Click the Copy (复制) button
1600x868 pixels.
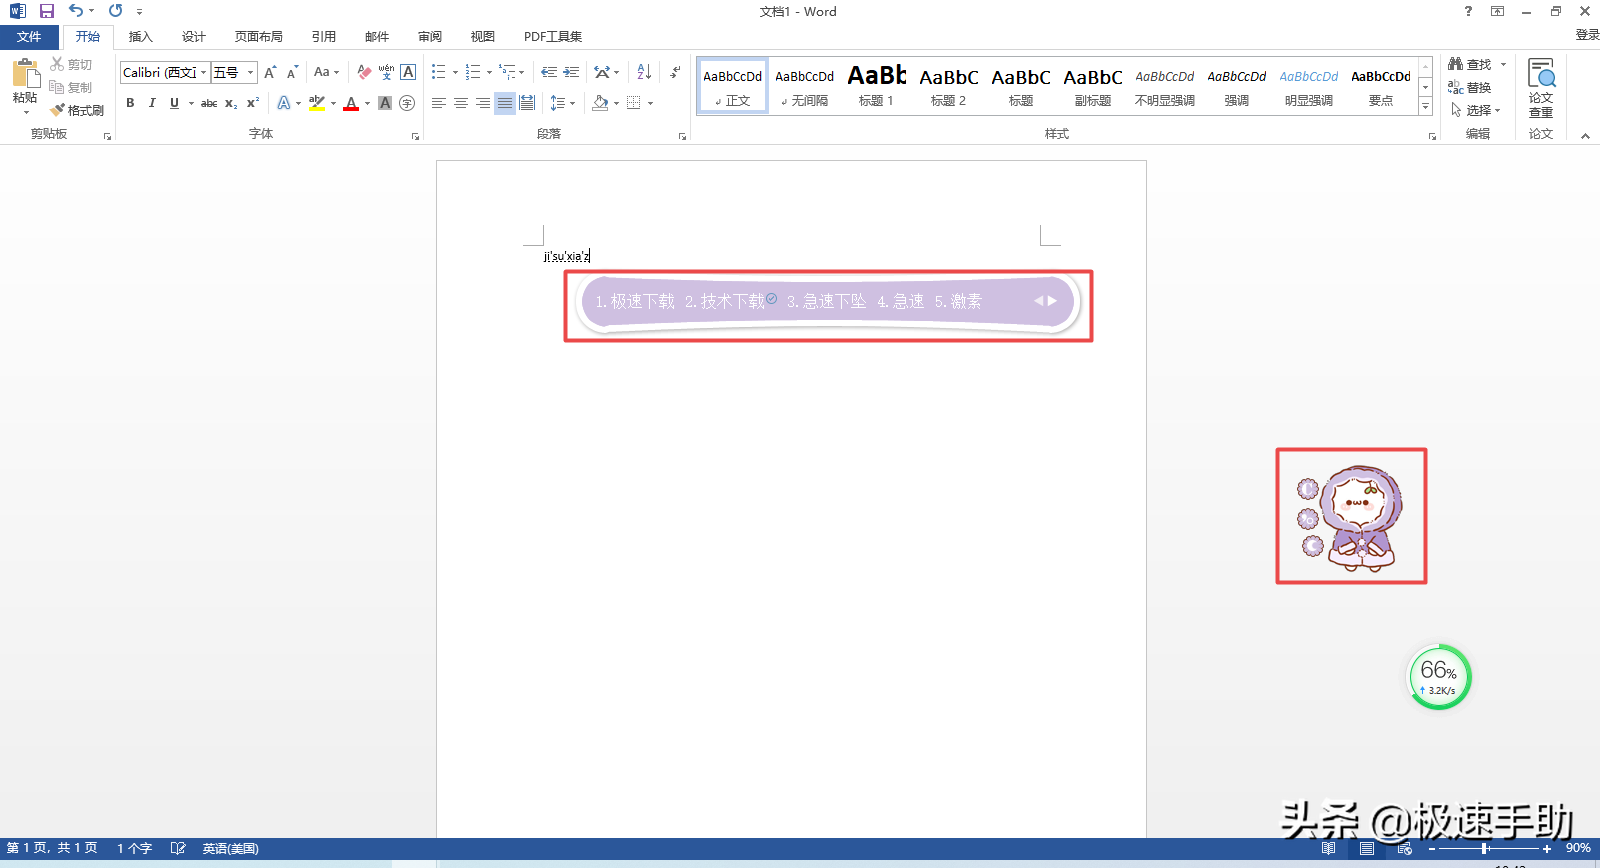pos(71,87)
